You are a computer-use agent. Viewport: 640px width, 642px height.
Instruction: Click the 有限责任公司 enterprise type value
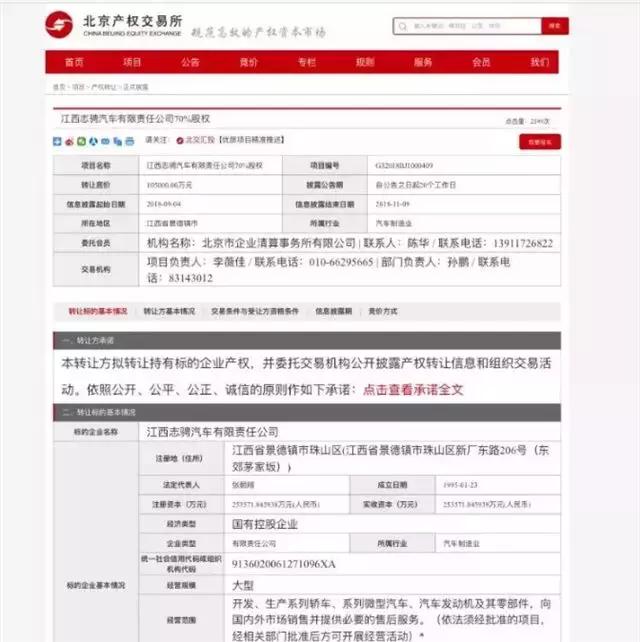coord(254,544)
